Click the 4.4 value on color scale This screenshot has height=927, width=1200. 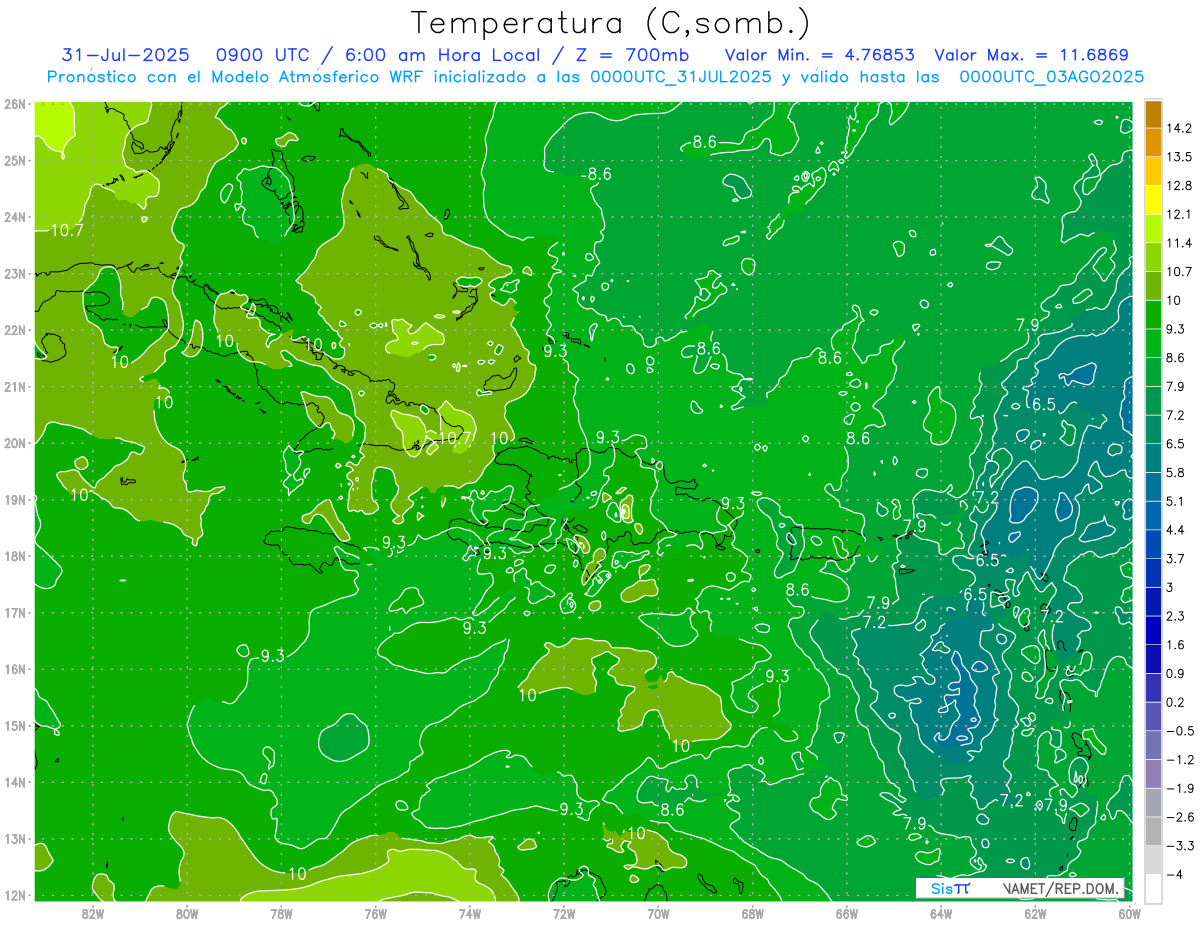[1175, 530]
